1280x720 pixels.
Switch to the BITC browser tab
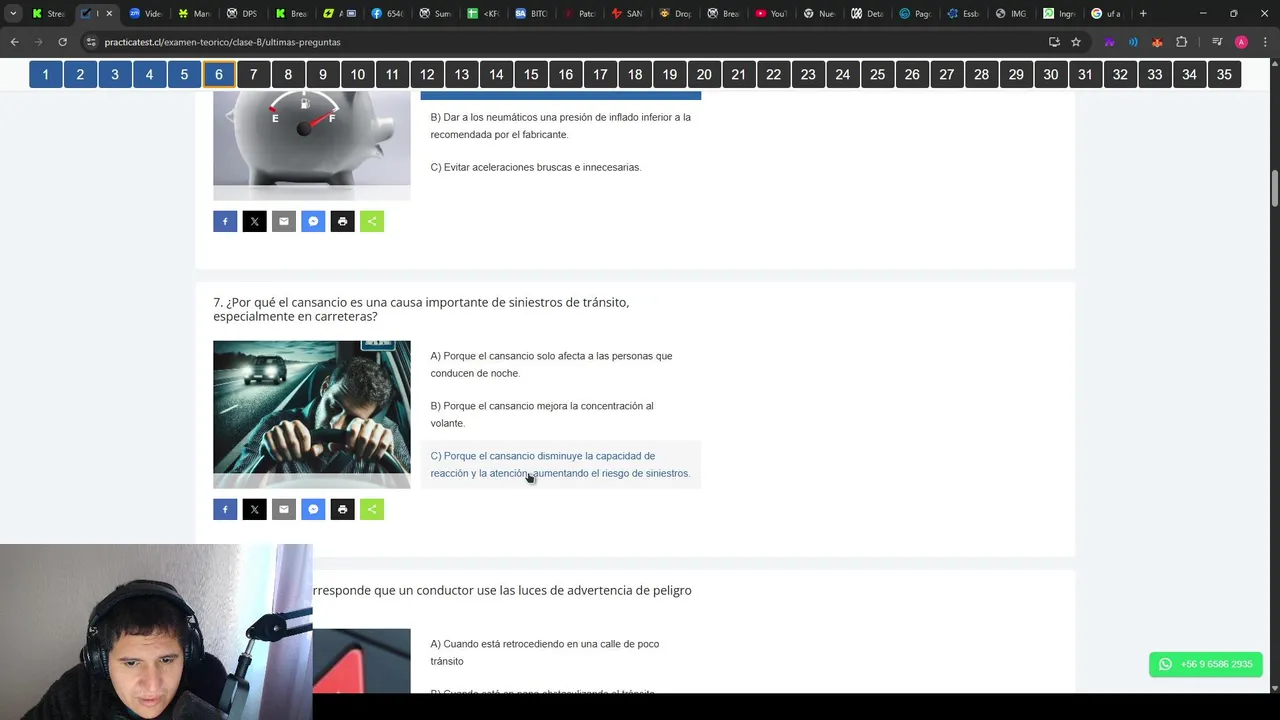click(531, 14)
